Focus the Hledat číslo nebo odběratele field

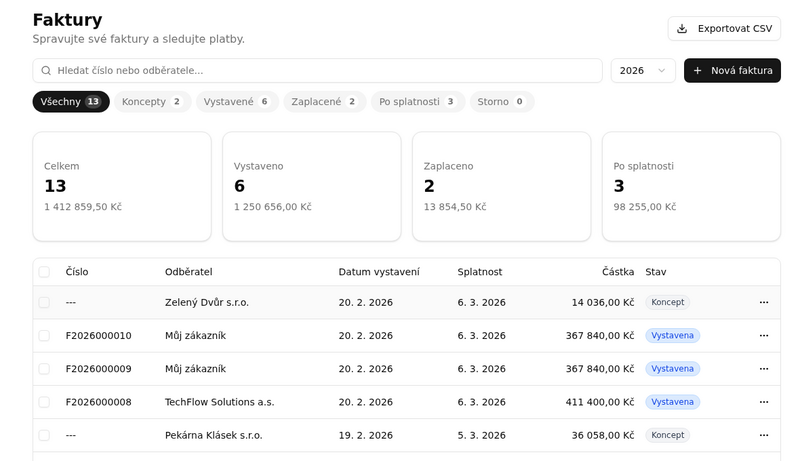click(x=317, y=70)
